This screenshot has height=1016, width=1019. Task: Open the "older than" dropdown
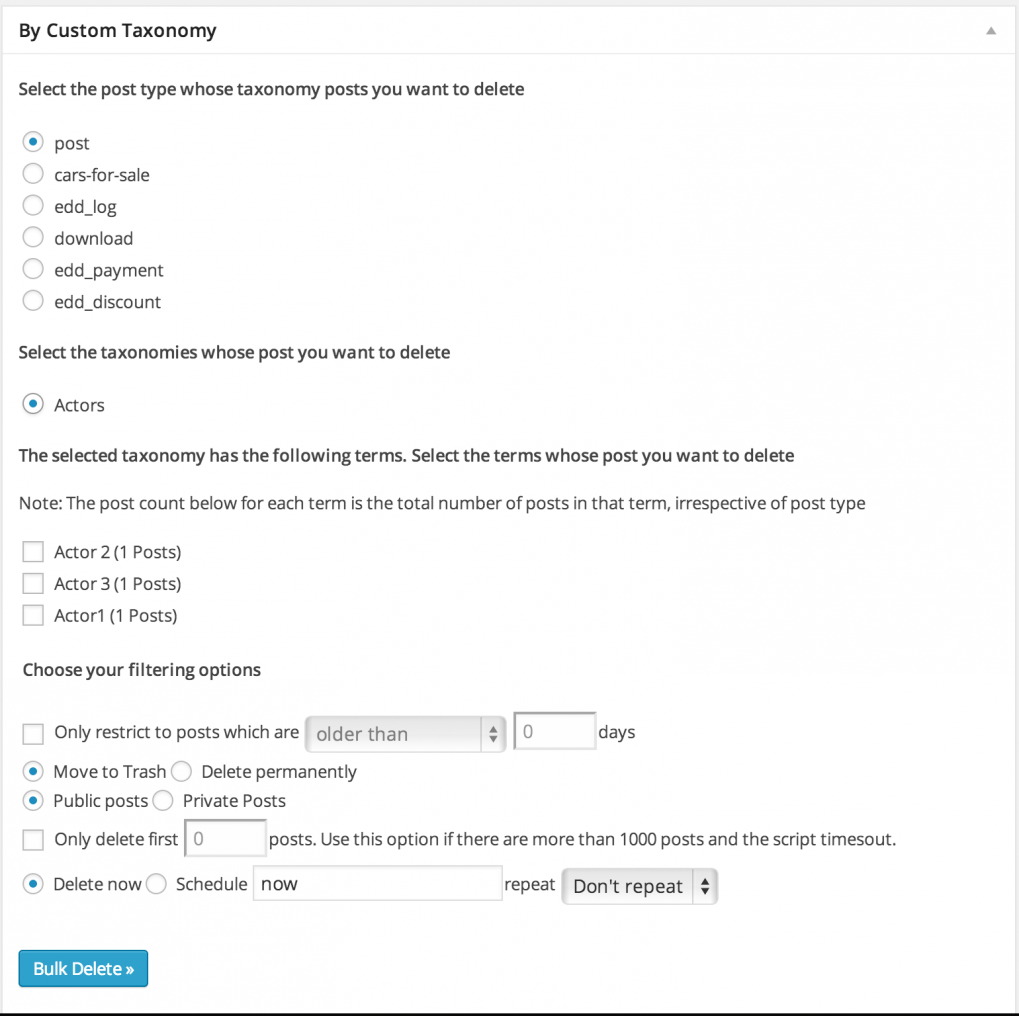point(405,733)
